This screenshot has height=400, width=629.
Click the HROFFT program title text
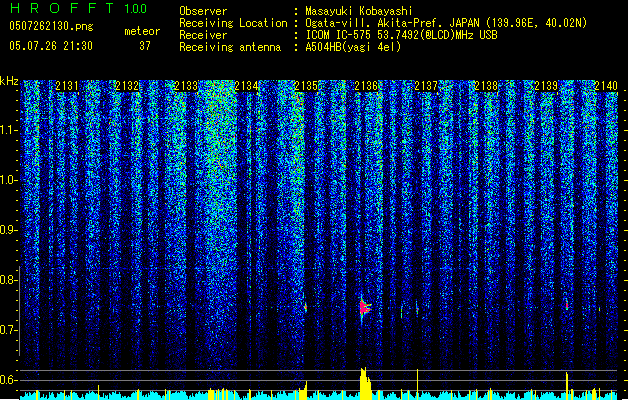(63, 8)
